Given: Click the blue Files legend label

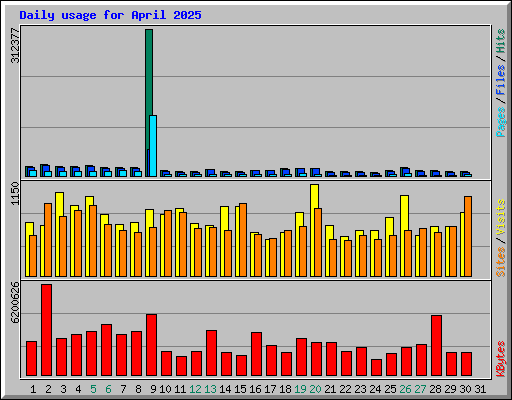Looking at the screenshot, I should coord(501,80).
